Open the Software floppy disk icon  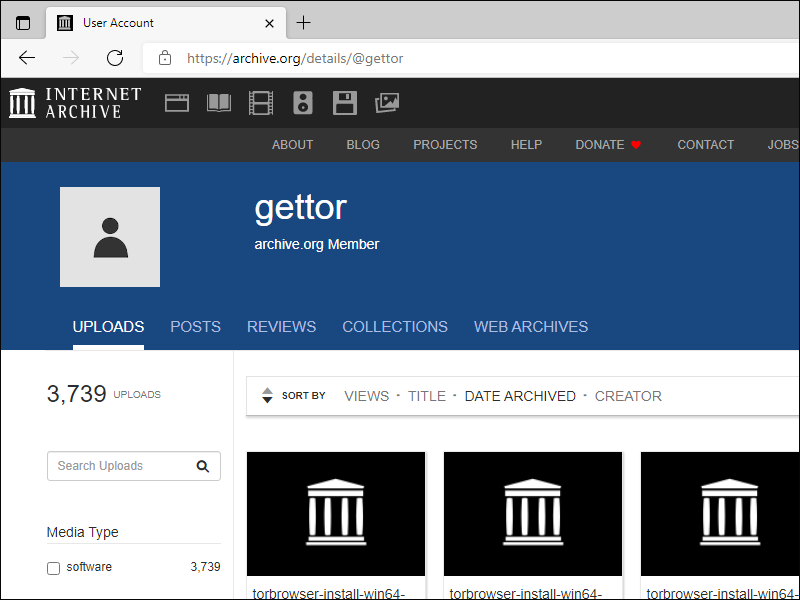pos(345,102)
